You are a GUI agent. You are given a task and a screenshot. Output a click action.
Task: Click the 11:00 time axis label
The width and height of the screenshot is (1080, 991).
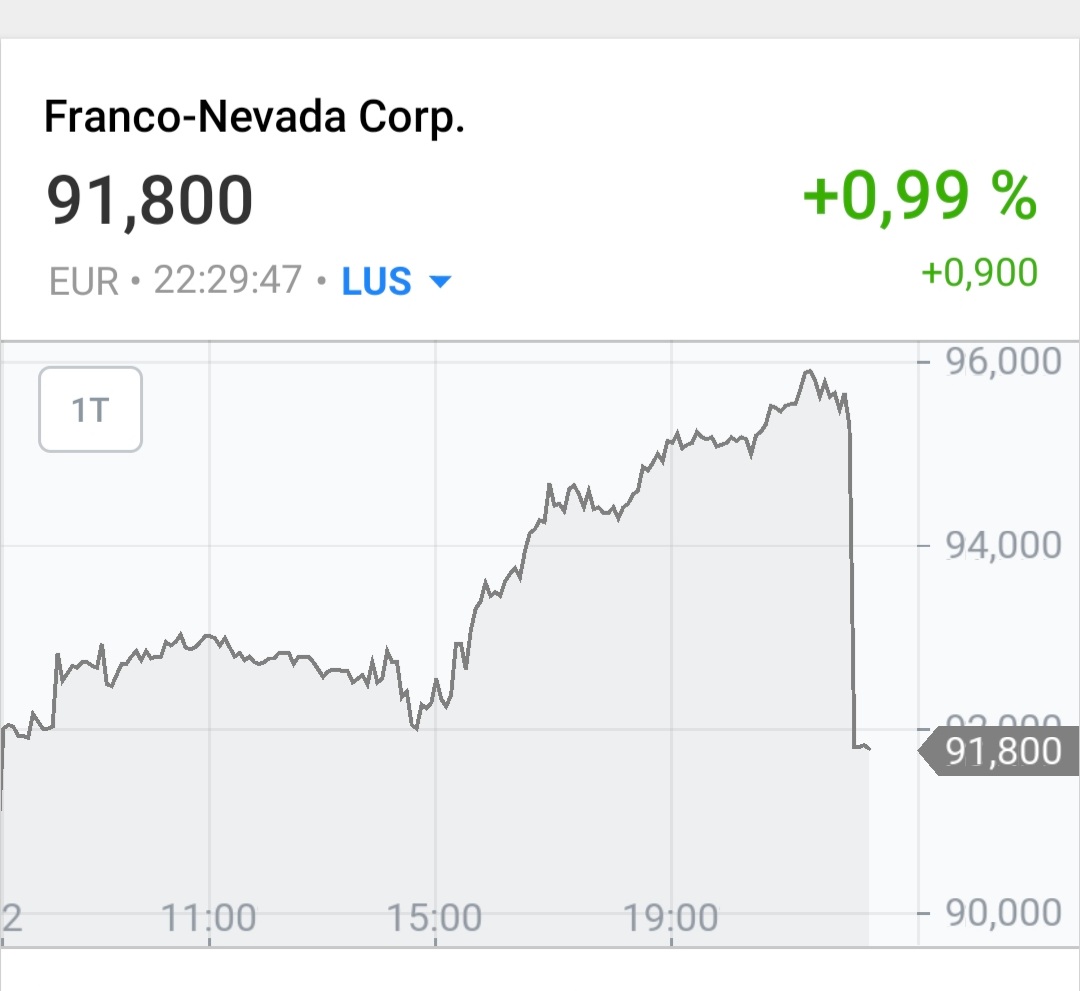click(211, 917)
